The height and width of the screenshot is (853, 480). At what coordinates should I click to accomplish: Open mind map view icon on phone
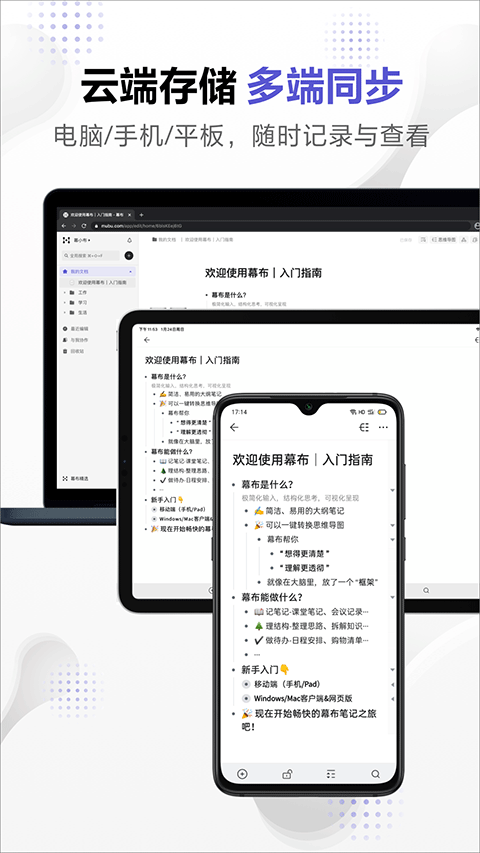[364, 427]
